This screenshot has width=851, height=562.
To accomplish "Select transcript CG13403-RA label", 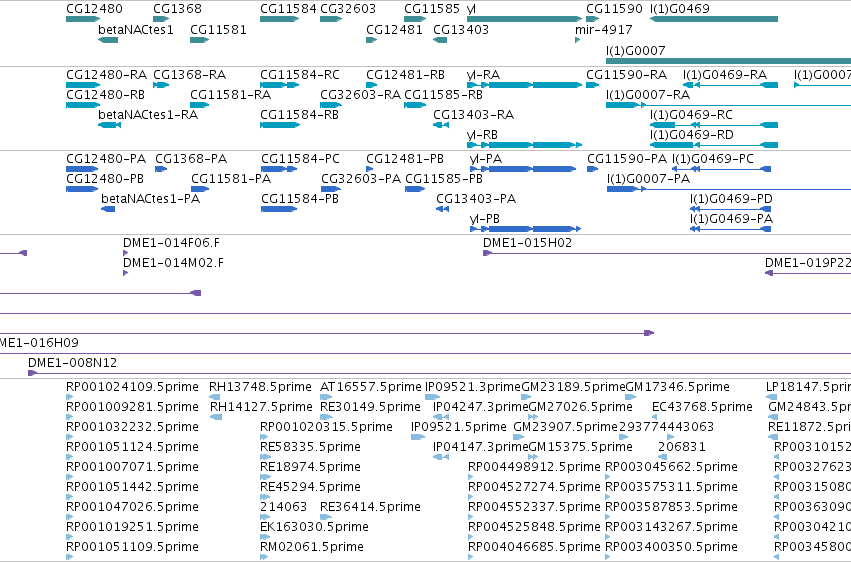I will 473,115.
